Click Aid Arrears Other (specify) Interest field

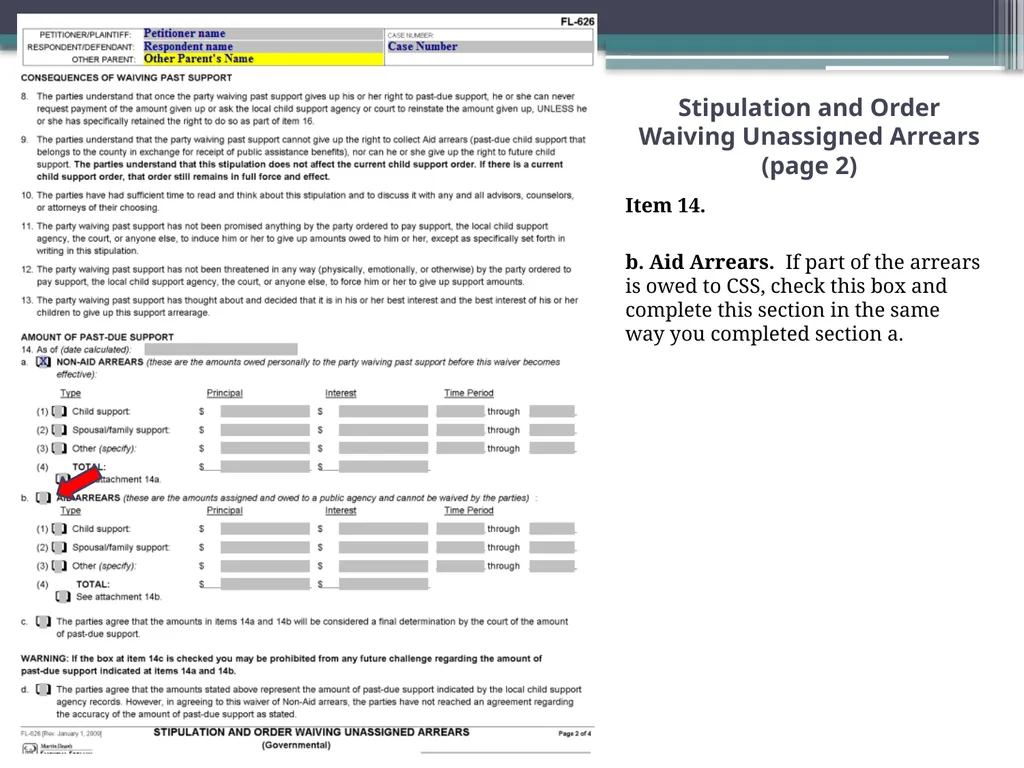point(383,566)
